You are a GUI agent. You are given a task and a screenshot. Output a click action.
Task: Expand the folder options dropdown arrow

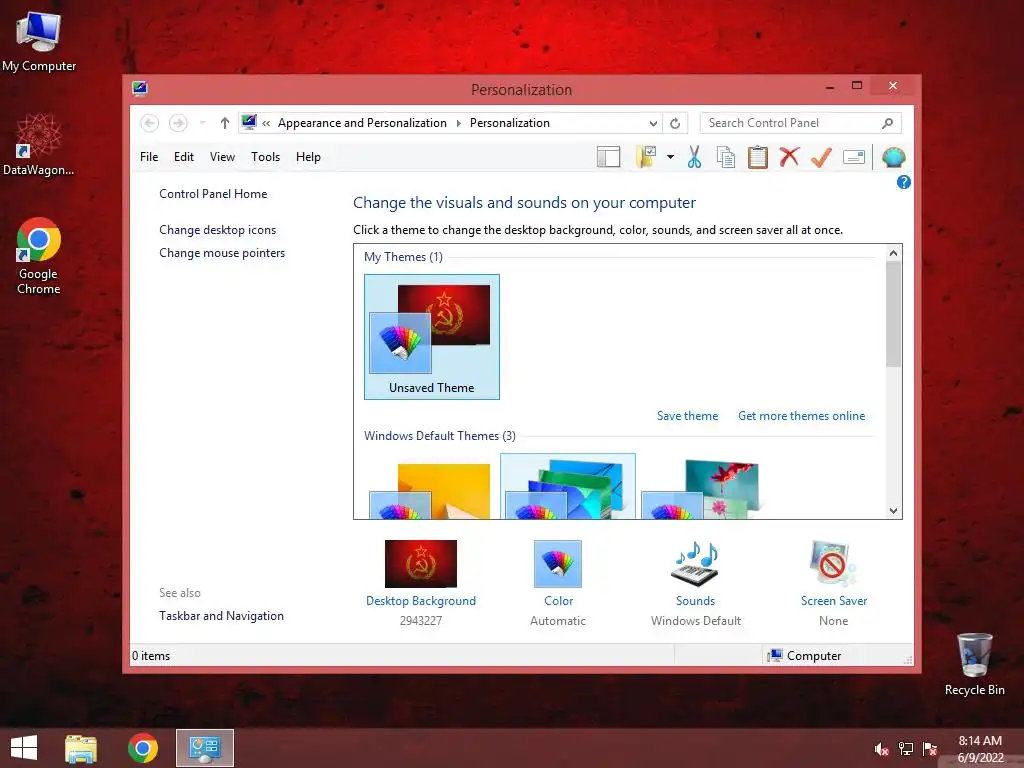(670, 157)
